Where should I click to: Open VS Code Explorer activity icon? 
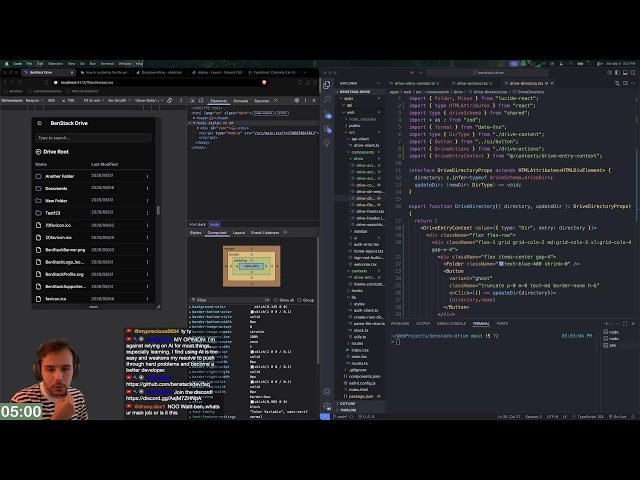coord(327,85)
